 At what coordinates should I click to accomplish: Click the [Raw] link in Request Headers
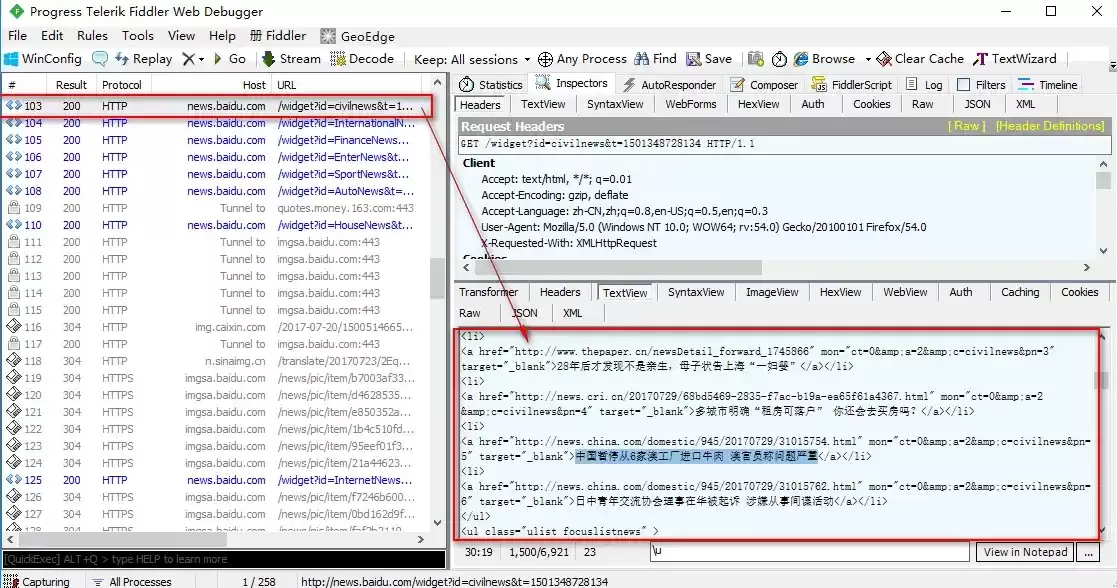[x=966, y=126]
